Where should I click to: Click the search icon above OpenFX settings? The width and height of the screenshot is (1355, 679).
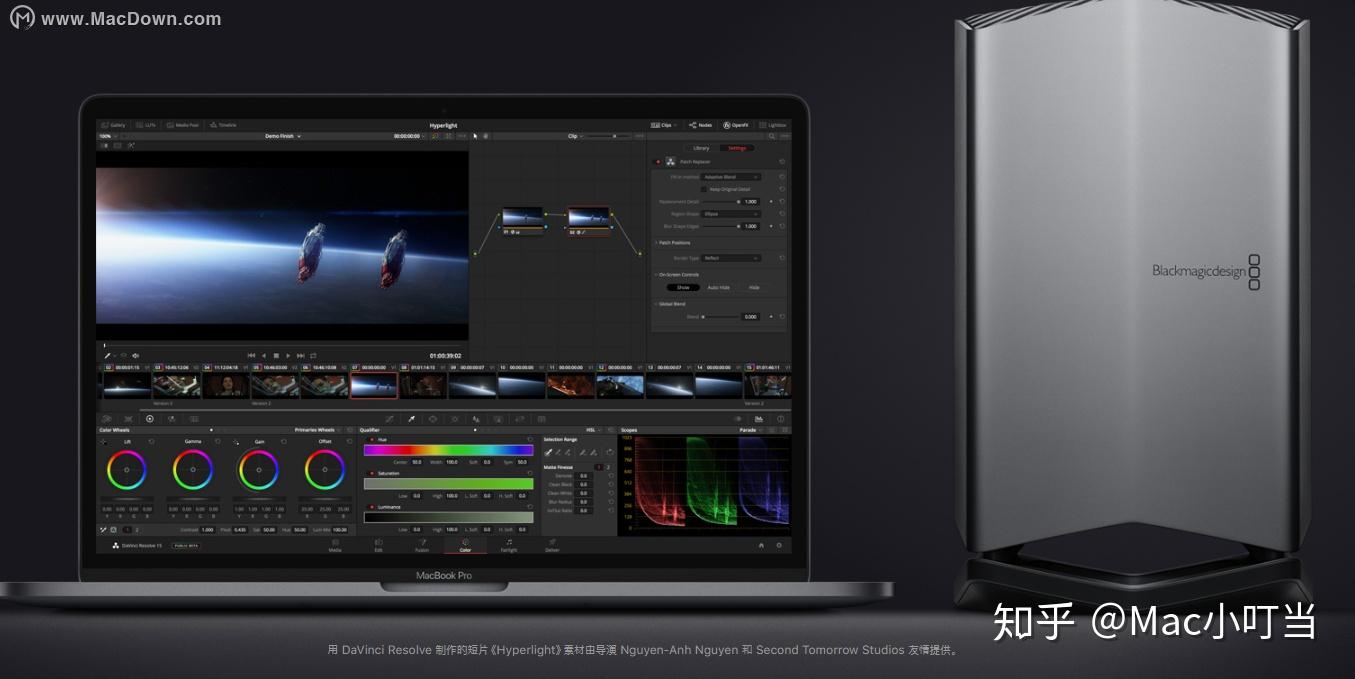(773, 136)
